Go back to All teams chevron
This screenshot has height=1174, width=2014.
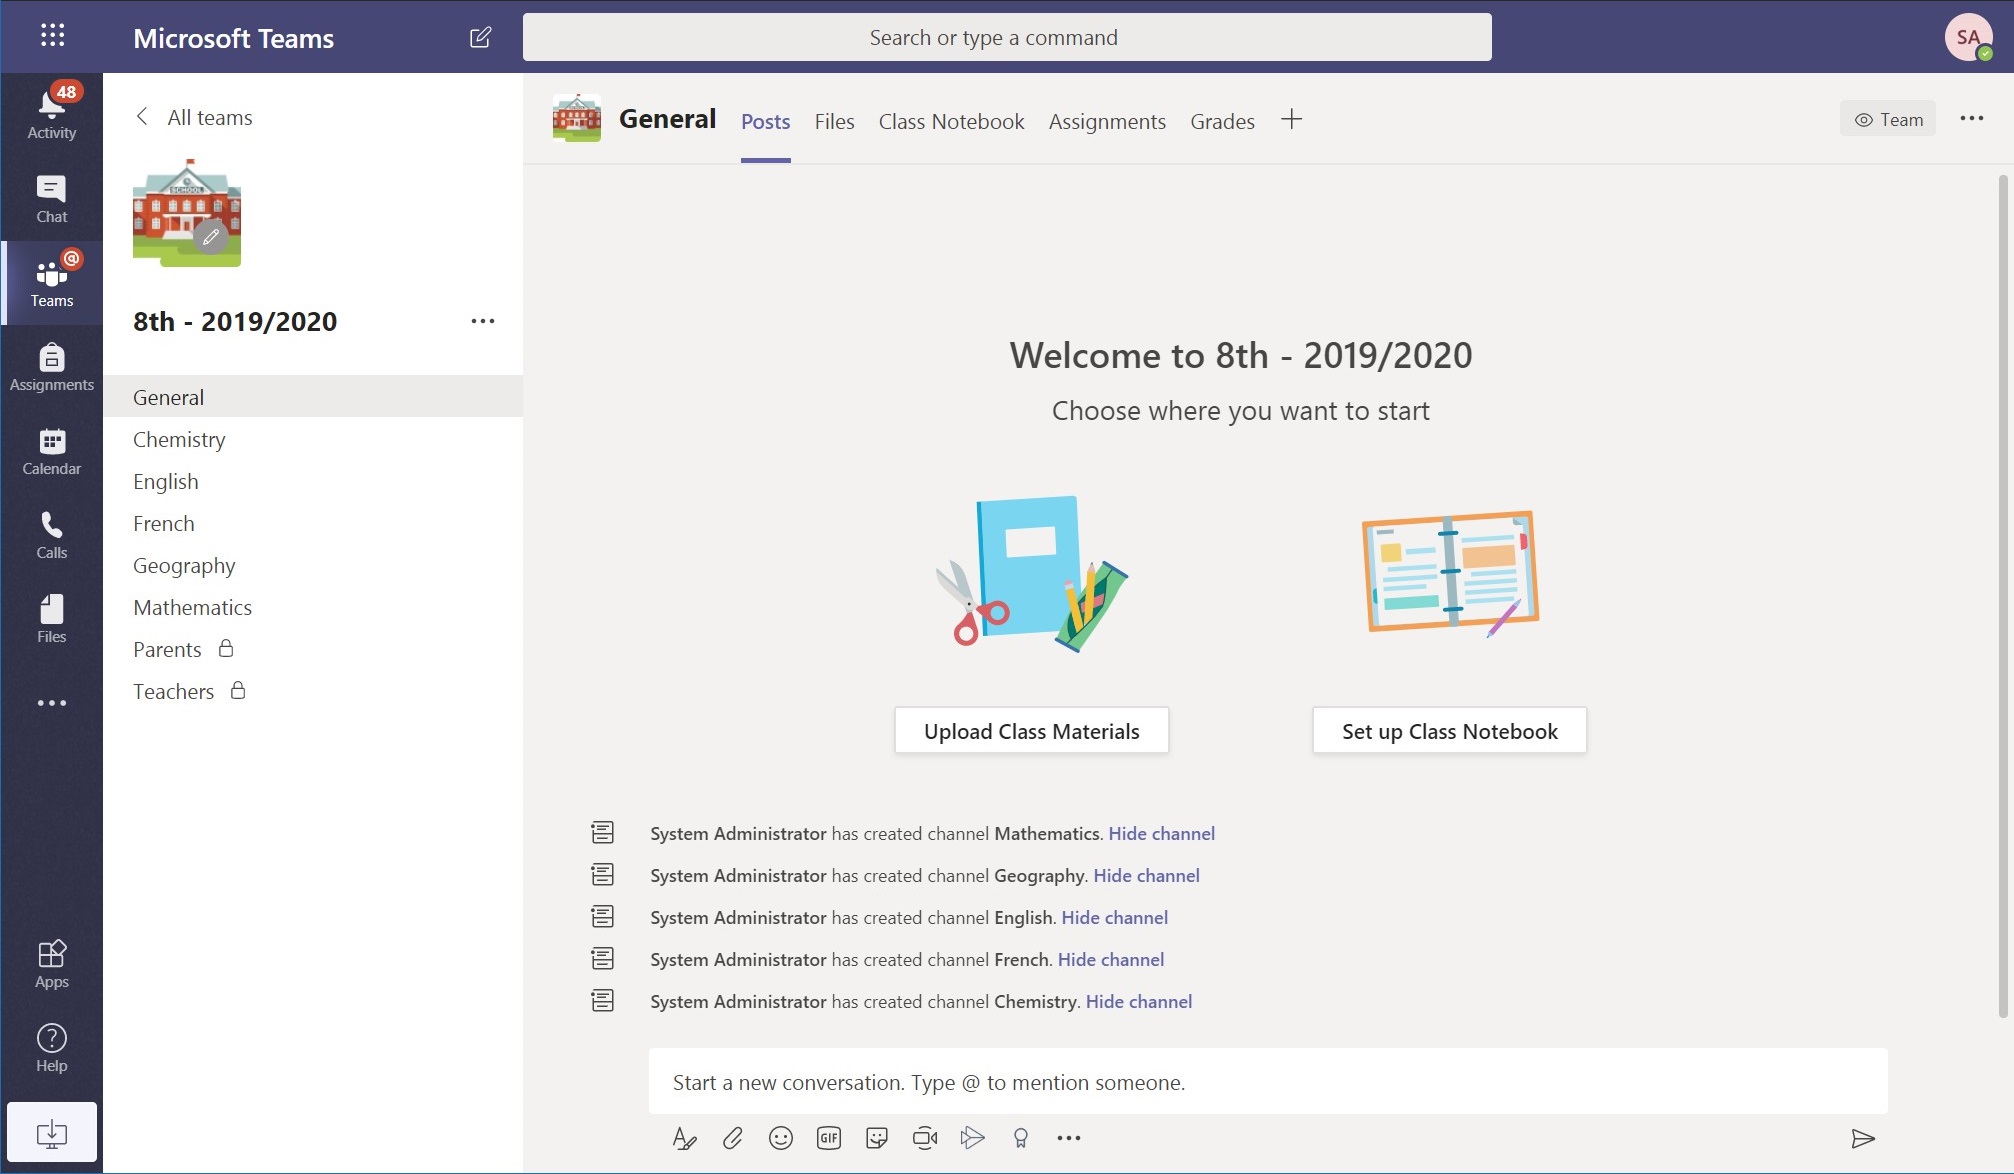pos(143,117)
